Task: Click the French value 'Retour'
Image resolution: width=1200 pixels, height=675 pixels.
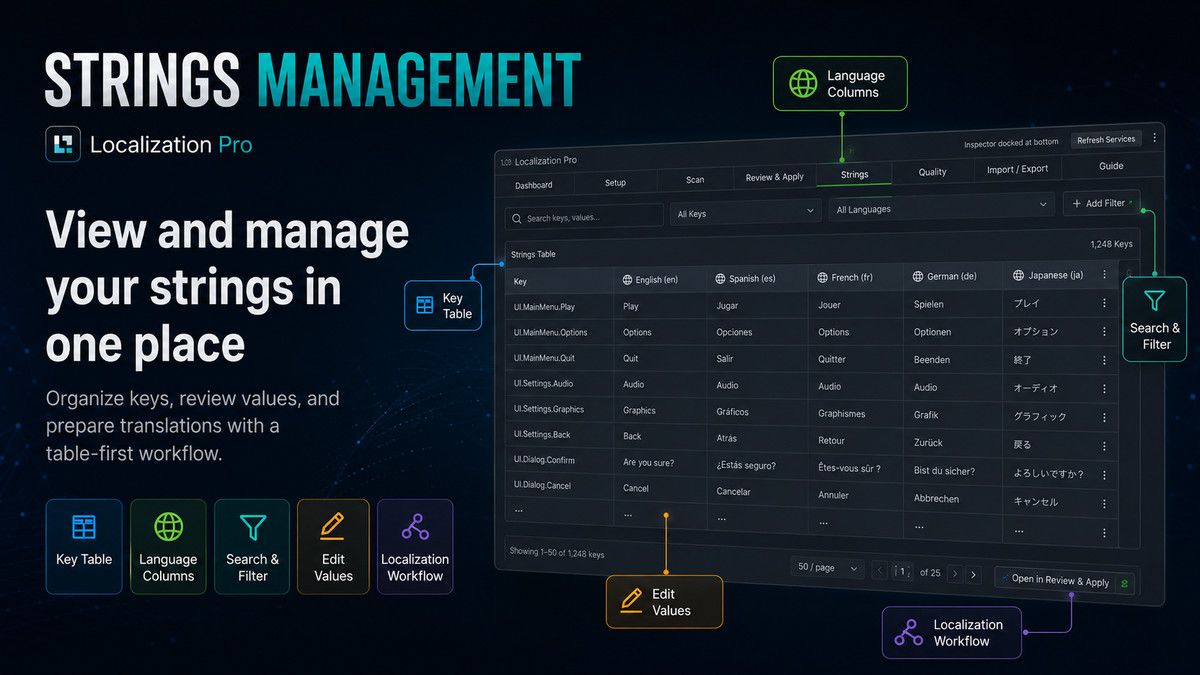Action: [x=831, y=441]
